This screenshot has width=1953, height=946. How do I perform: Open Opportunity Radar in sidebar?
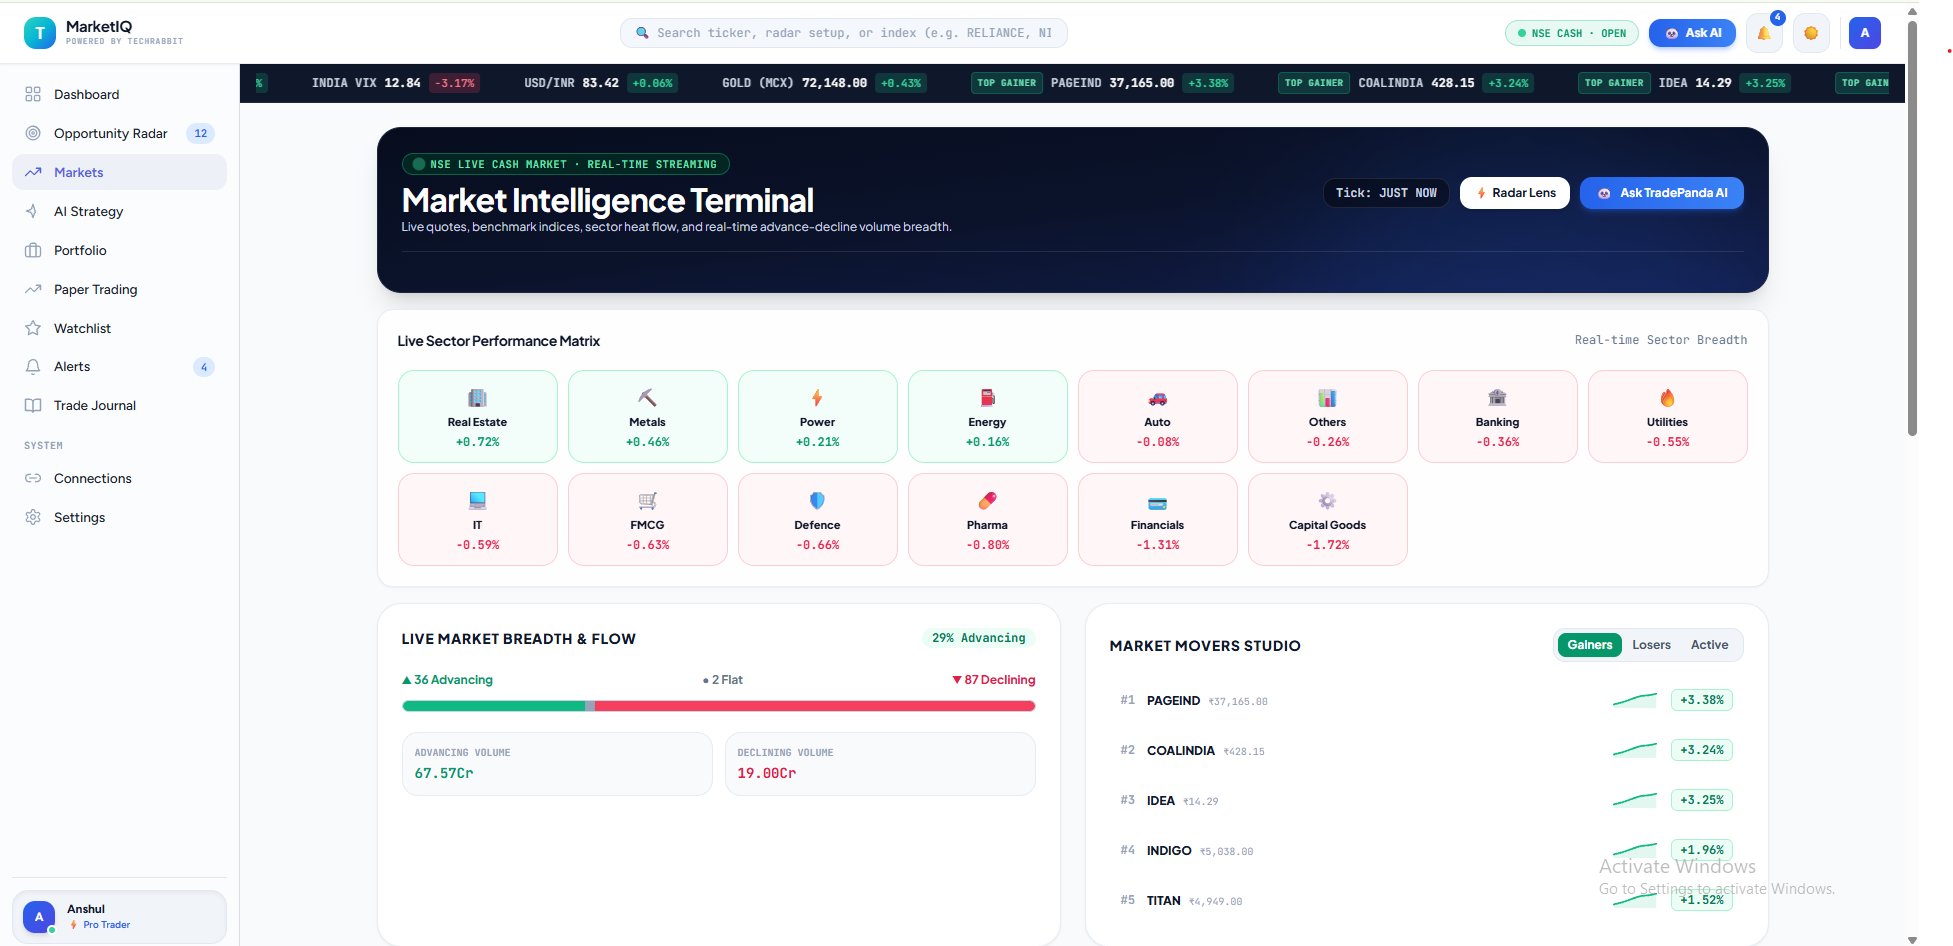click(x=119, y=133)
